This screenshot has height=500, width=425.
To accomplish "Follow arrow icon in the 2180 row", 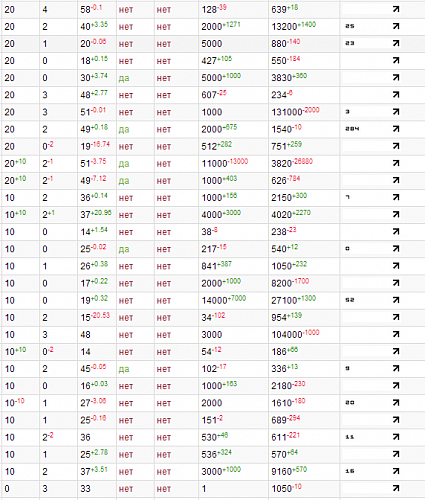I will (396, 385).
